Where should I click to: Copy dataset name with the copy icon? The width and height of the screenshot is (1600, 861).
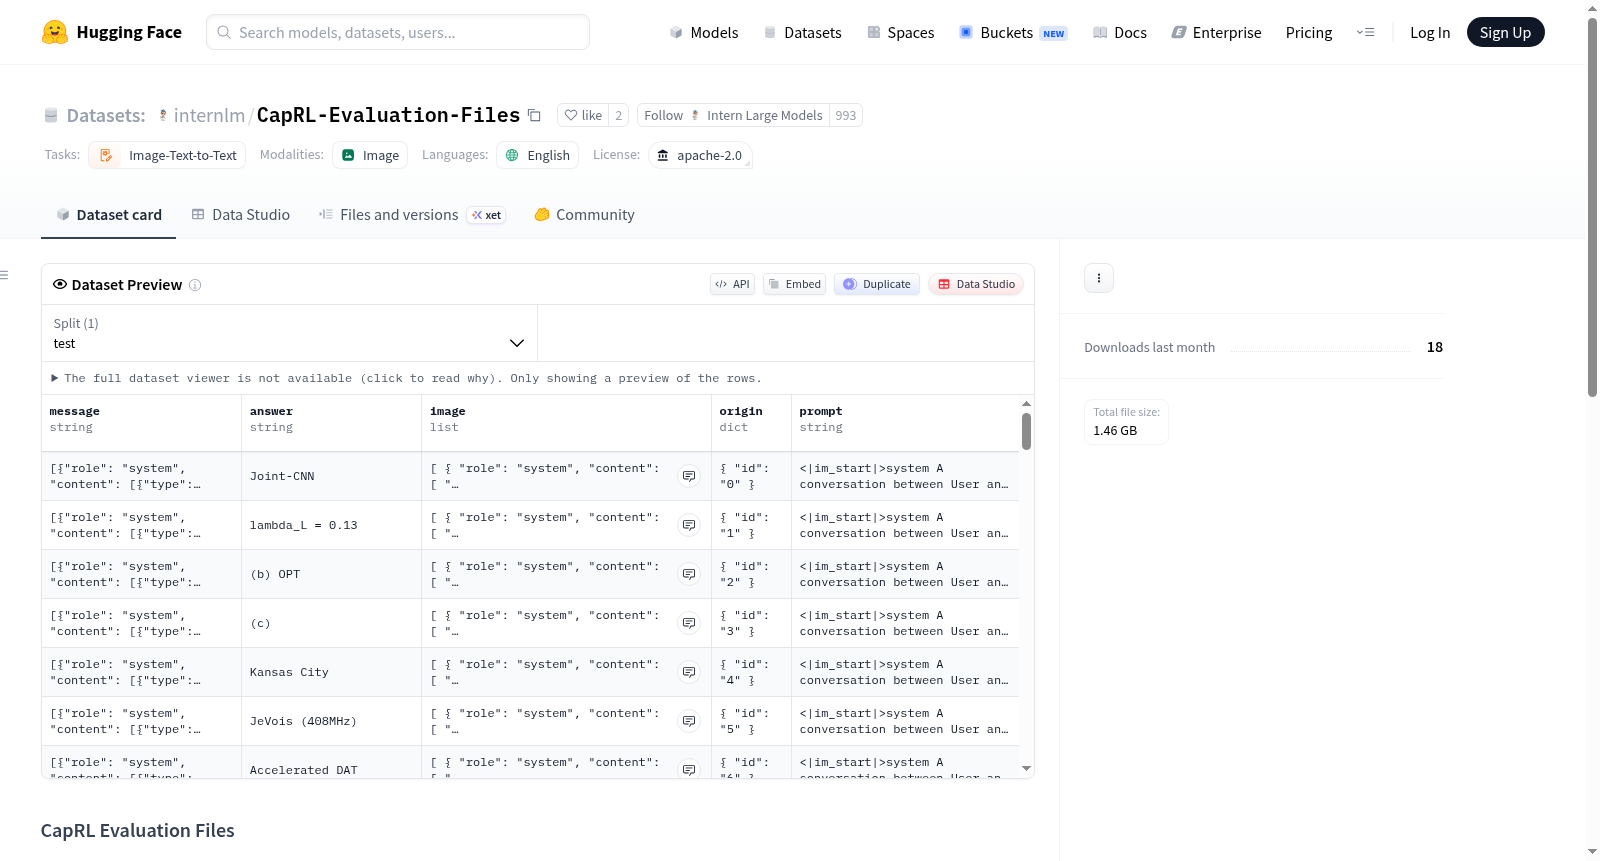[535, 115]
